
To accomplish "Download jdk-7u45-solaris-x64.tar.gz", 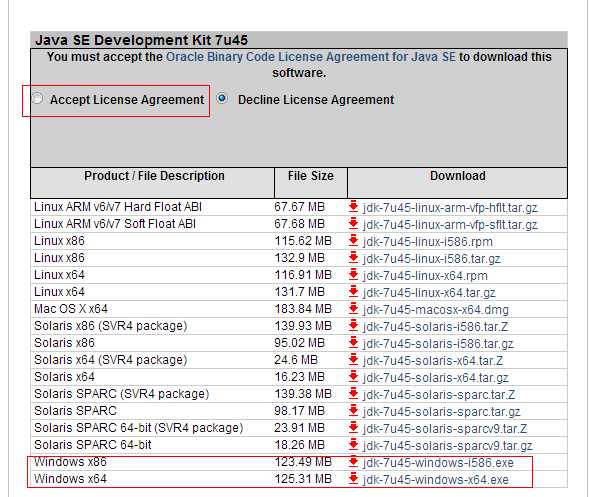I will click(x=436, y=378).
